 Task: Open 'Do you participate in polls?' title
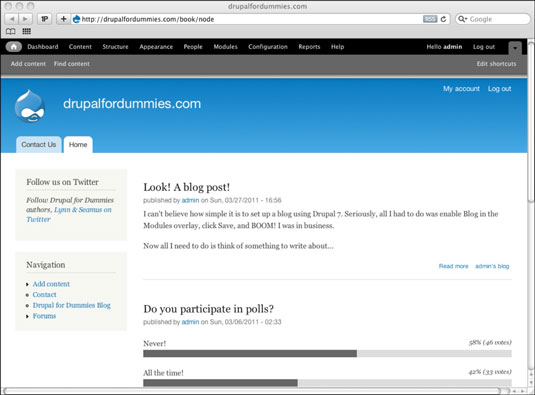point(208,309)
